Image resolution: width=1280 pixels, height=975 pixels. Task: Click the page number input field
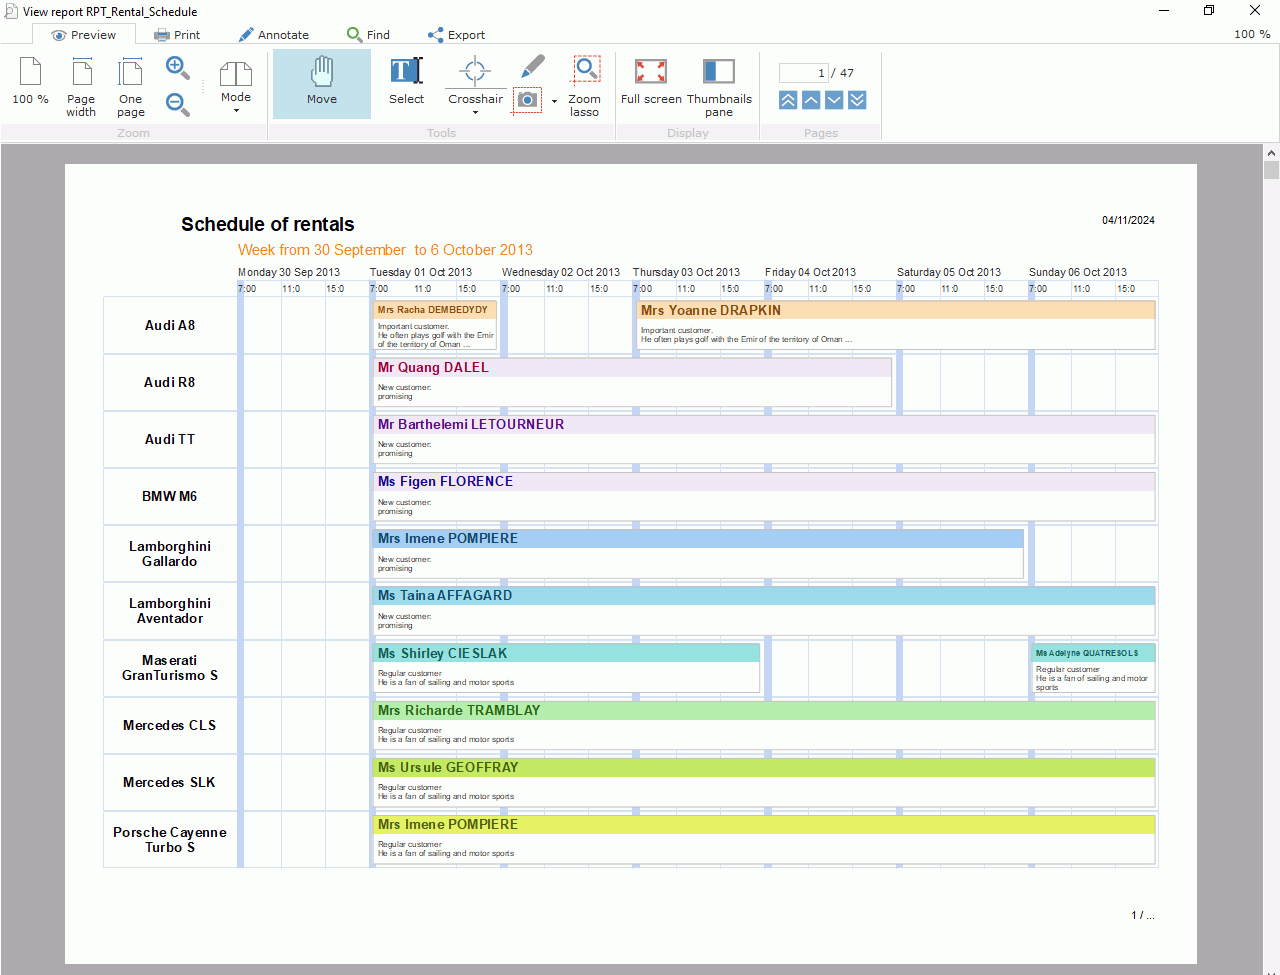(x=804, y=73)
